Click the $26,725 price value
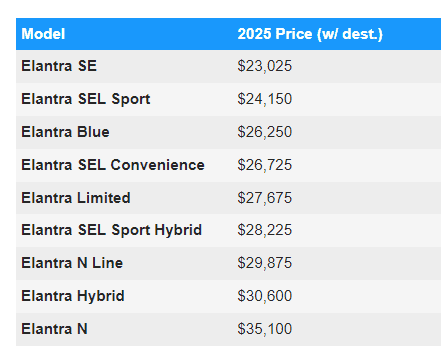The height and width of the screenshot is (360, 441). point(265,165)
